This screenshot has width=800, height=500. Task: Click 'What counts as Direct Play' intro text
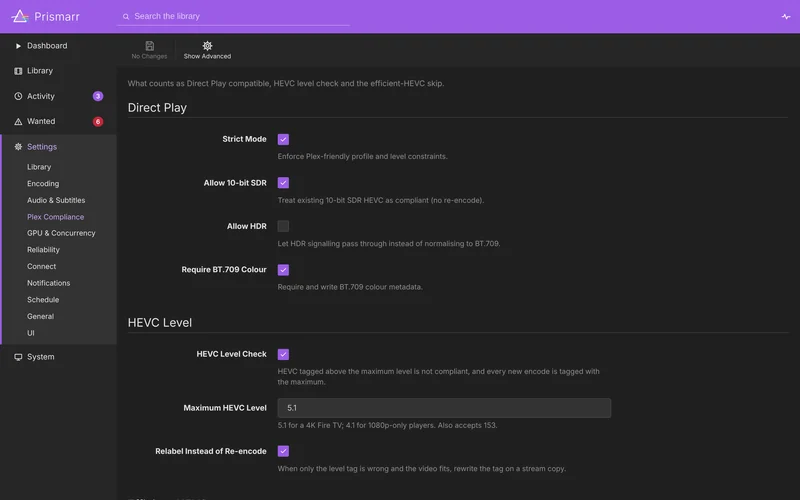(x=286, y=83)
